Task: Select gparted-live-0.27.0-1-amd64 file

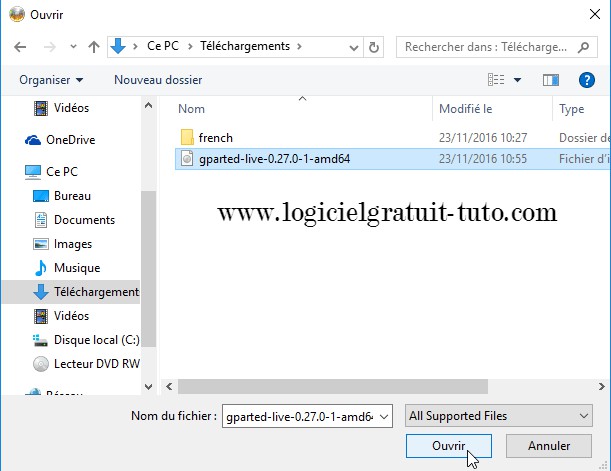Action: pos(392,159)
